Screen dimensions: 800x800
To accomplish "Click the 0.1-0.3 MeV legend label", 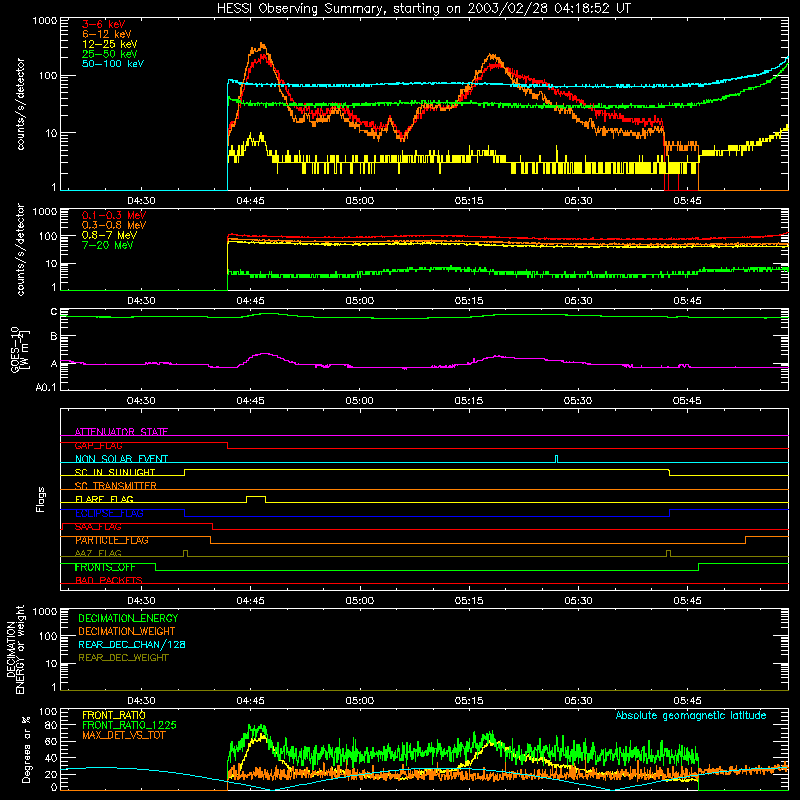I will tap(114, 215).
